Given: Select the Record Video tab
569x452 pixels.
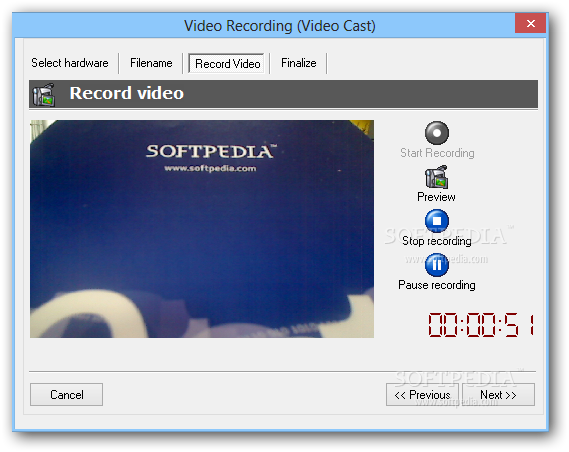Looking at the screenshot, I should tap(227, 64).
